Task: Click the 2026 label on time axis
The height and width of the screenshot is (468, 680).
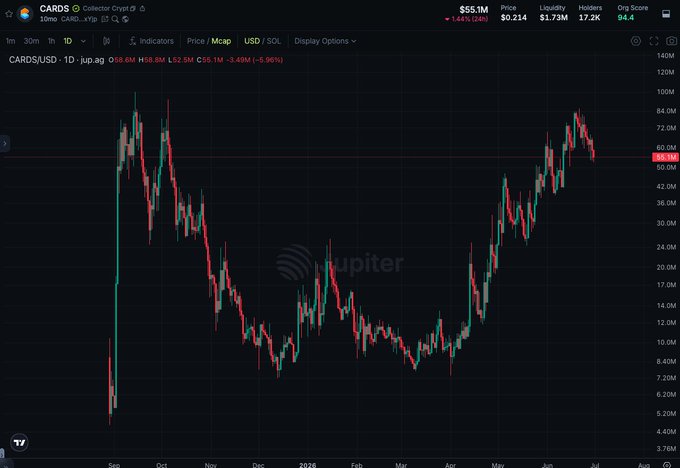Action: coord(307,465)
